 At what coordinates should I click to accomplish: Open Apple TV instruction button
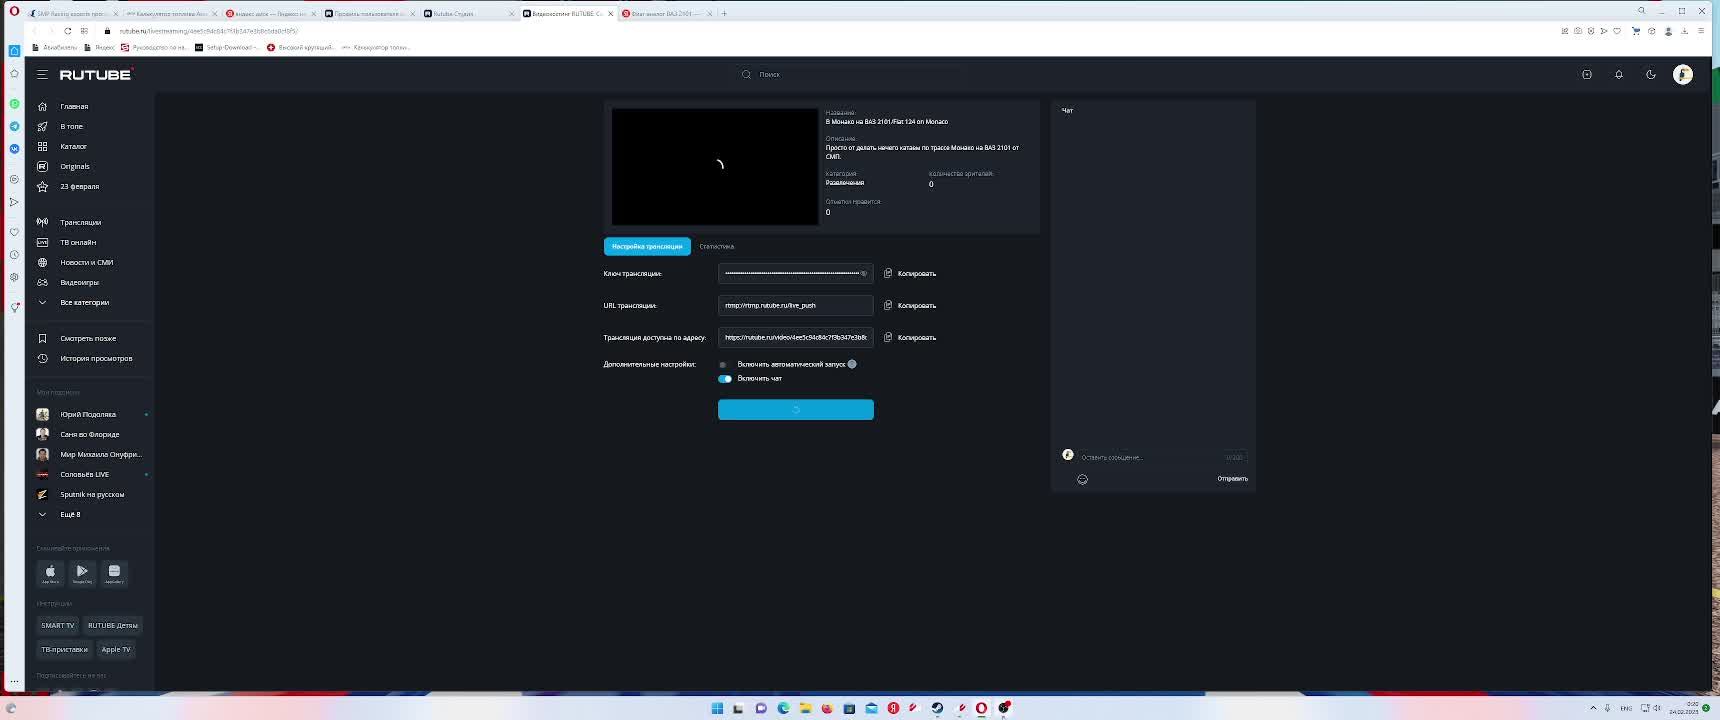[116, 649]
